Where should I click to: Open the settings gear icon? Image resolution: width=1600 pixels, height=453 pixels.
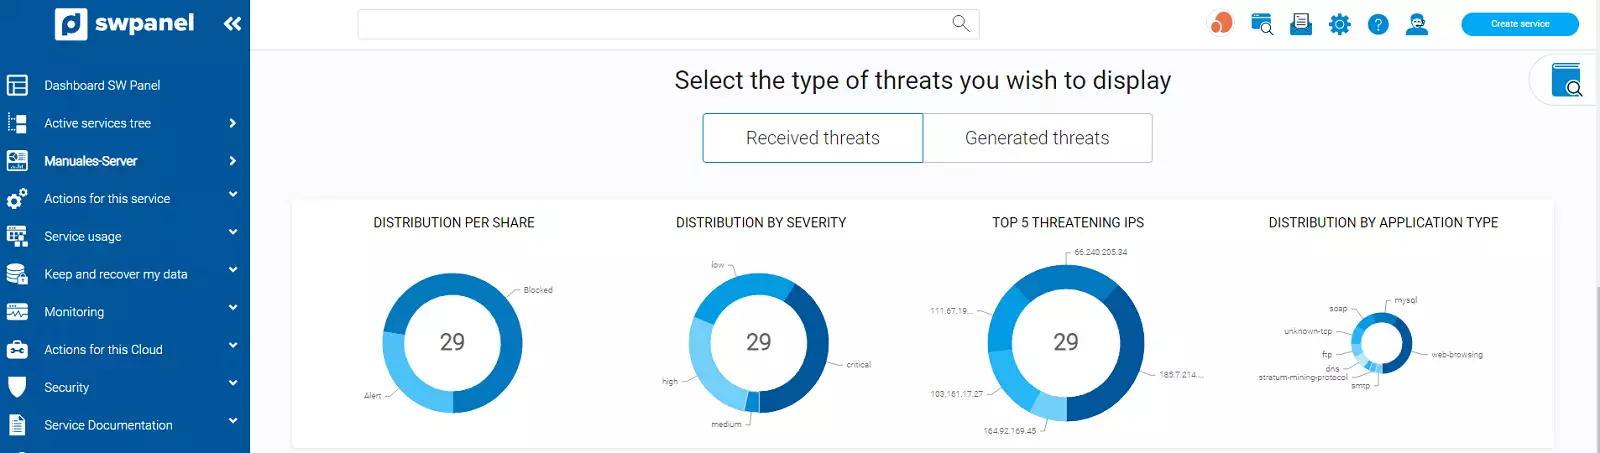pos(1339,24)
